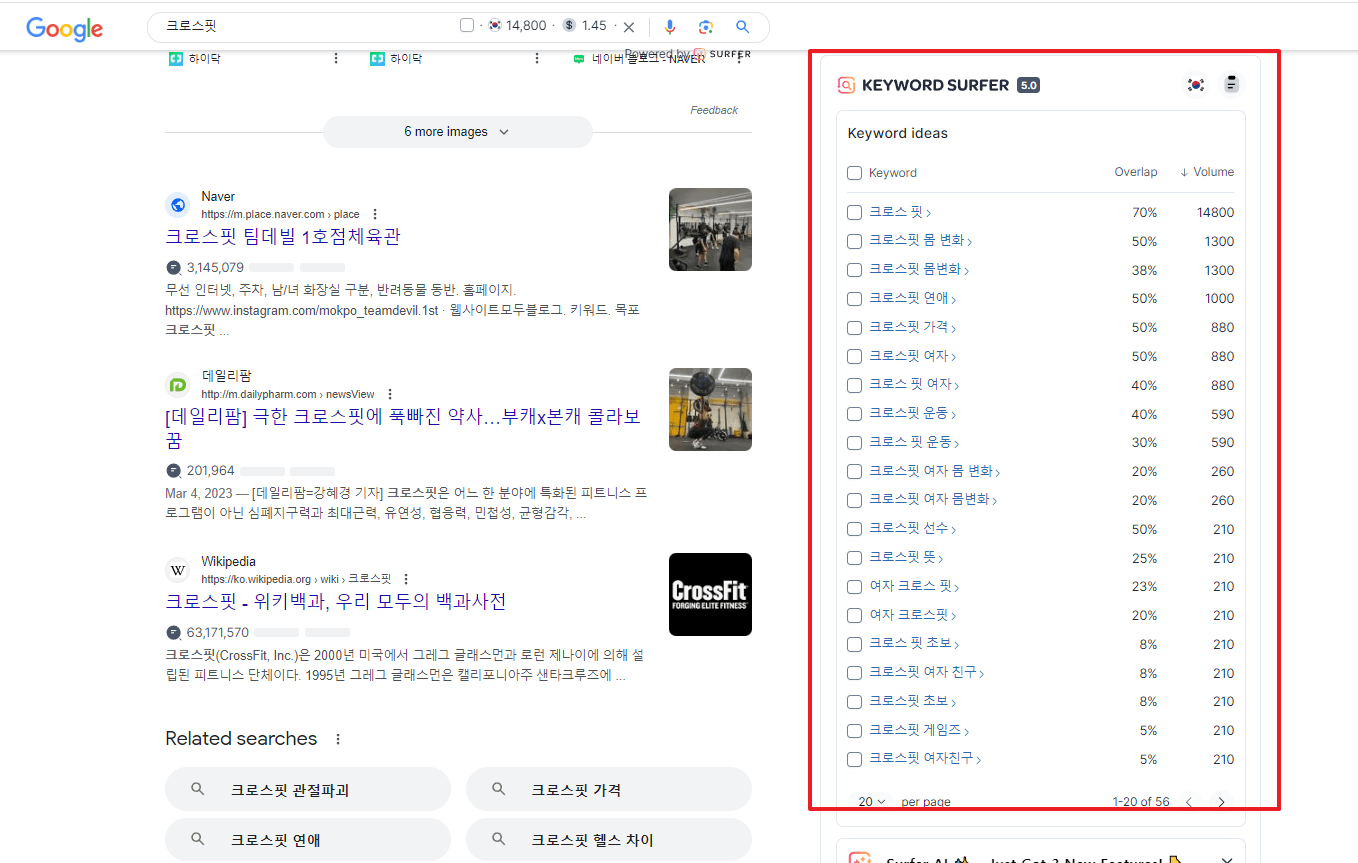Check the keyword 크로스 핏 row checkbox

click(x=854, y=212)
